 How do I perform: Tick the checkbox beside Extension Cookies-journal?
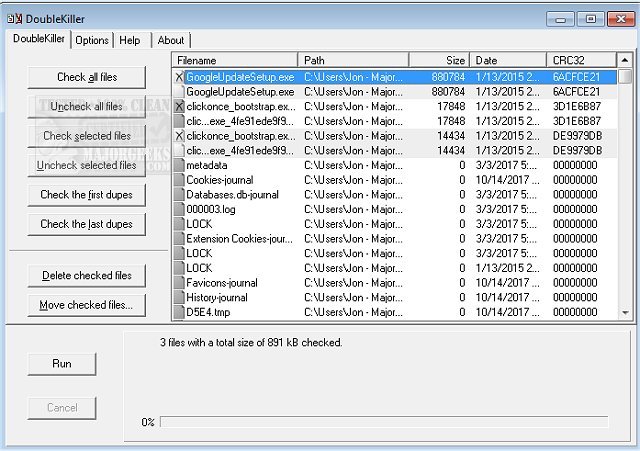(x=179, y=239)
